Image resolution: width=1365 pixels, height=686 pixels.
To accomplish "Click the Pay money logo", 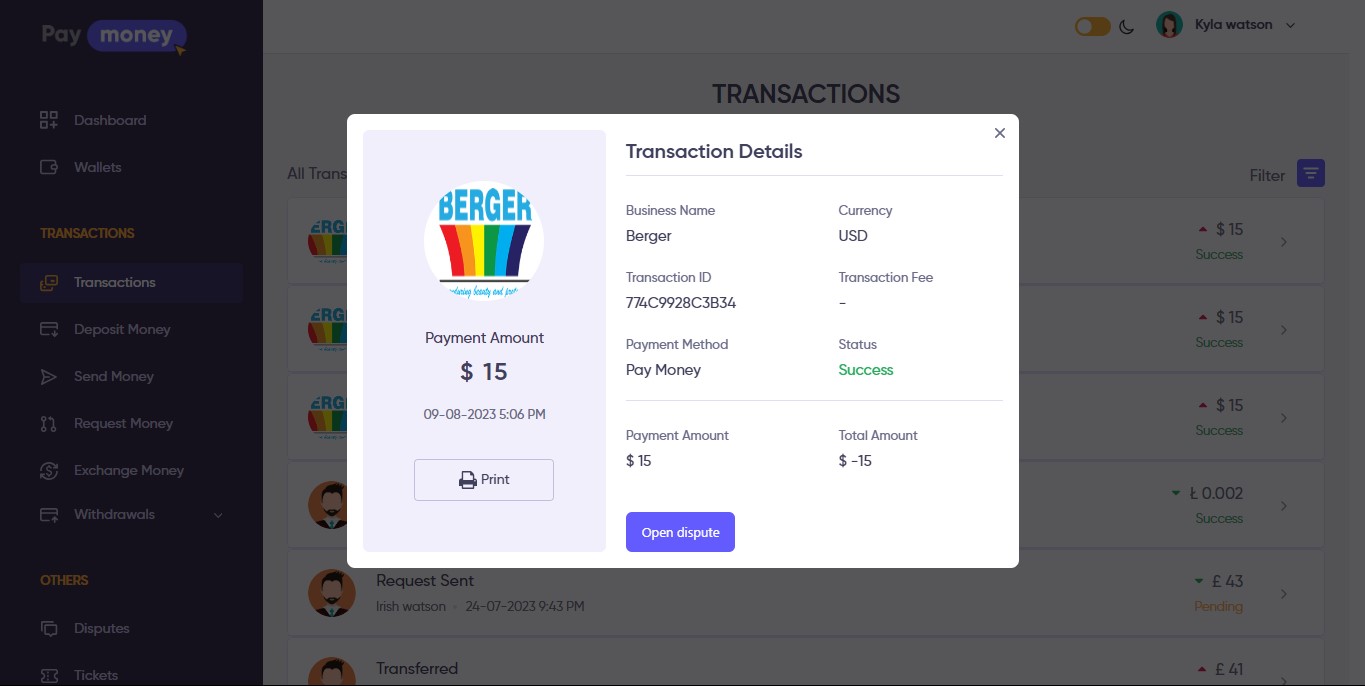I will (114, 36).
